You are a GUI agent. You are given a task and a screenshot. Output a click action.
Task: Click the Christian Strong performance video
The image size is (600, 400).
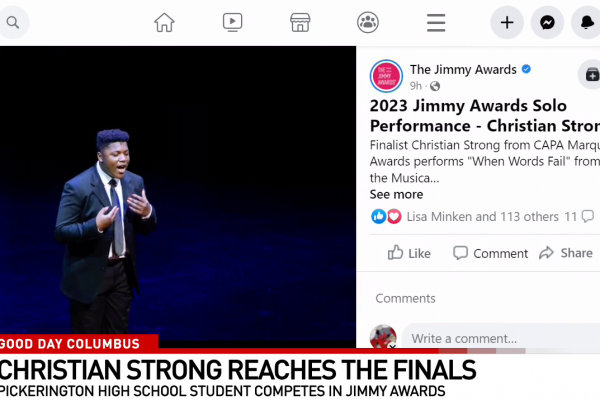pos(178,197)
